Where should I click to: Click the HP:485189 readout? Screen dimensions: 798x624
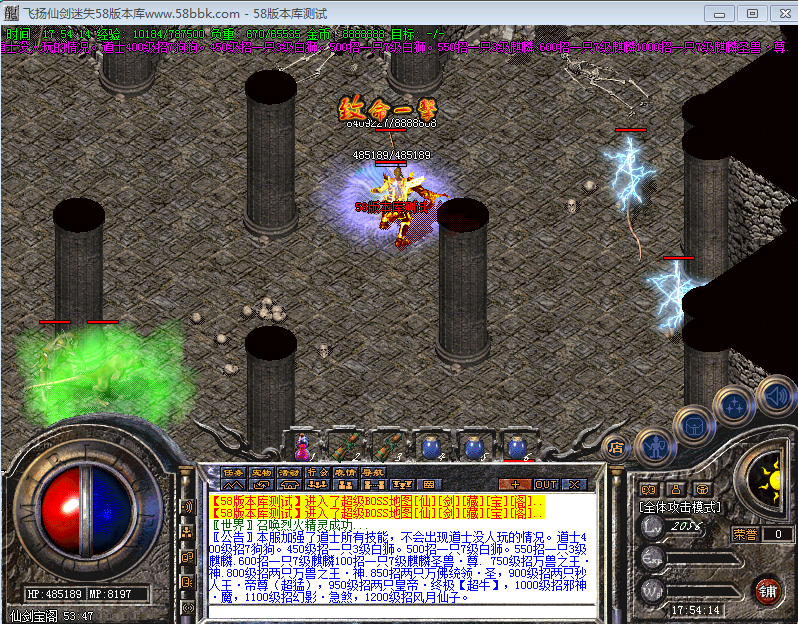(x=54, y=594)
